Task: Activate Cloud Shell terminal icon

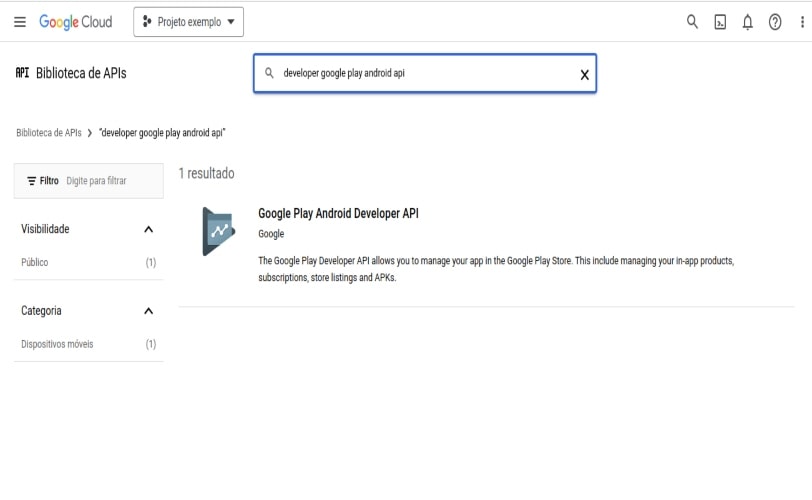Action: pos(720,22)
